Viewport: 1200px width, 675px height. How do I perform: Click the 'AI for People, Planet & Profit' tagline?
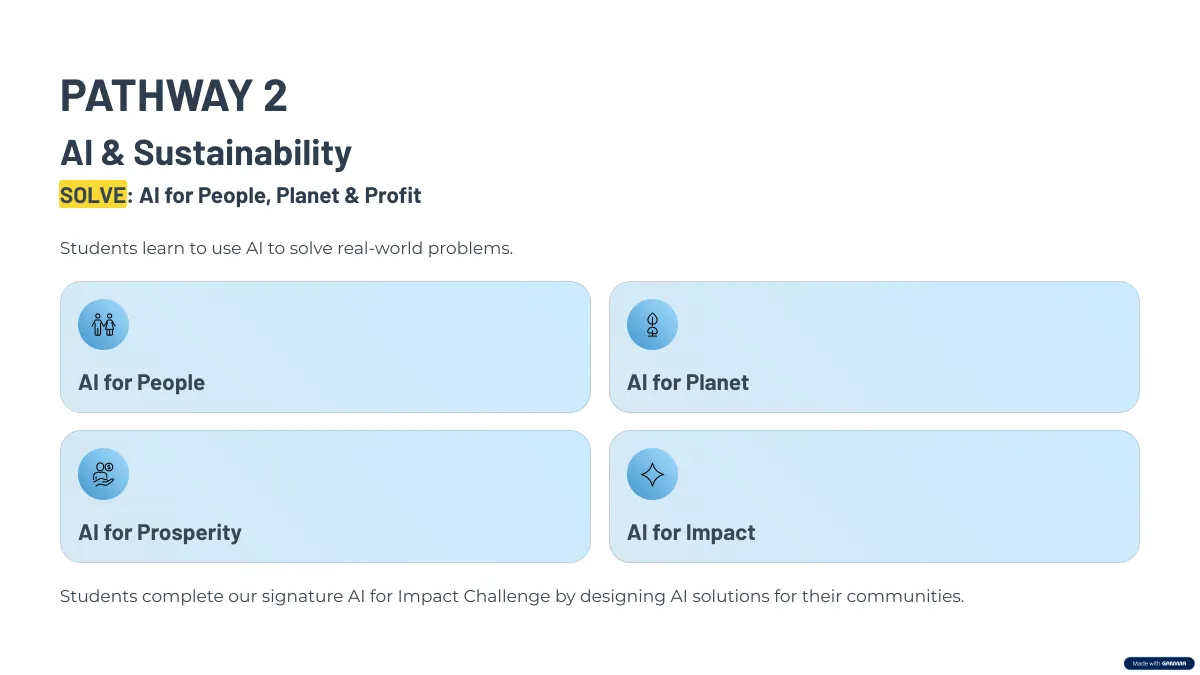[x=280, y=196]
